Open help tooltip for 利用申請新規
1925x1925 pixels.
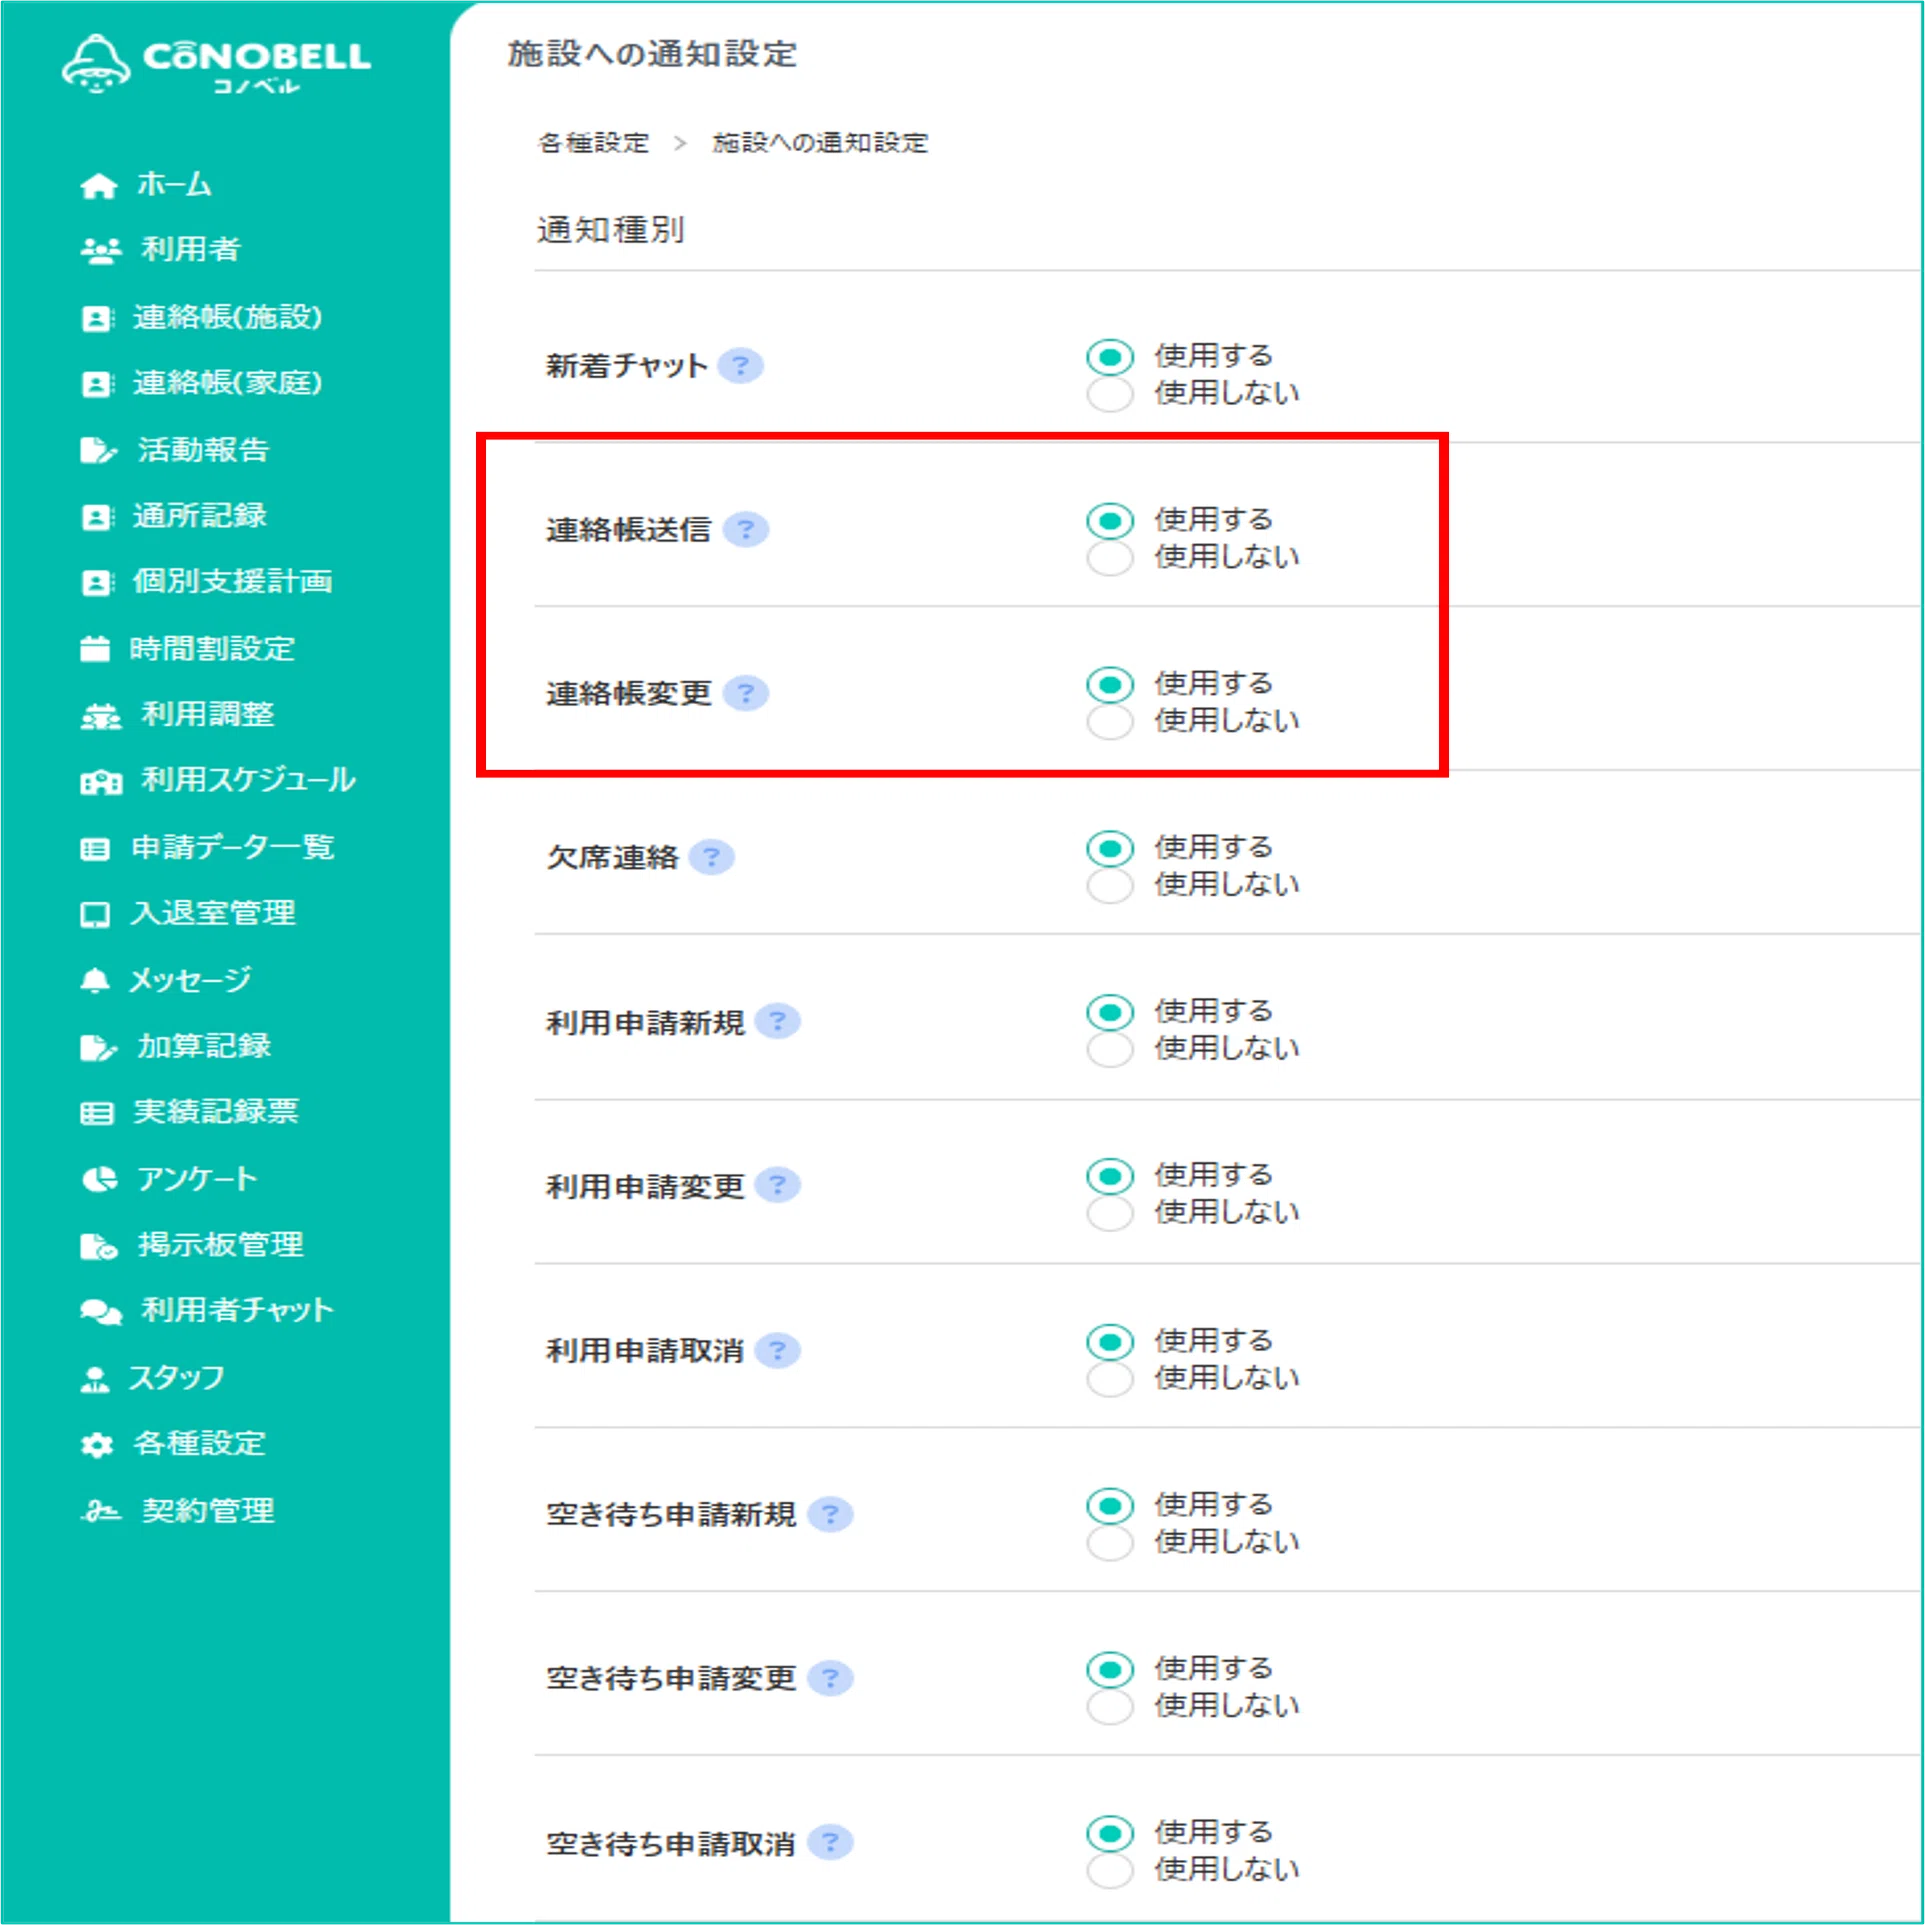[x=777, y=1021]
